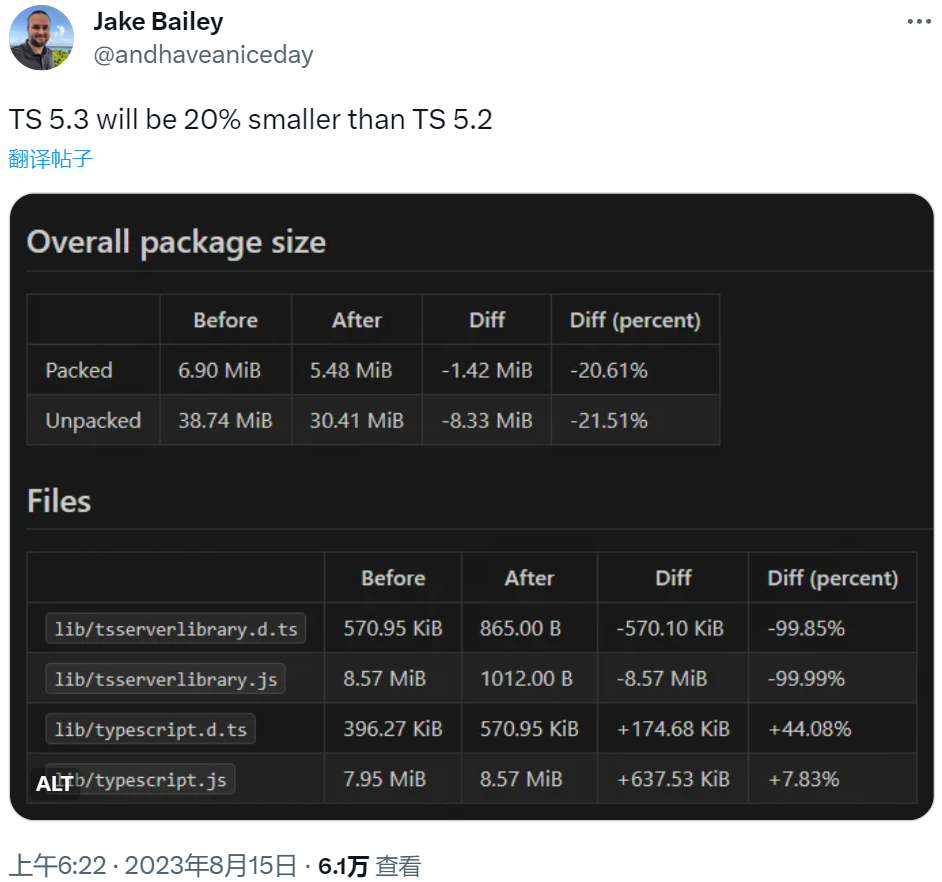
Task: Click the -20.61% diff percent cell
Action: [x=609, y=370]
